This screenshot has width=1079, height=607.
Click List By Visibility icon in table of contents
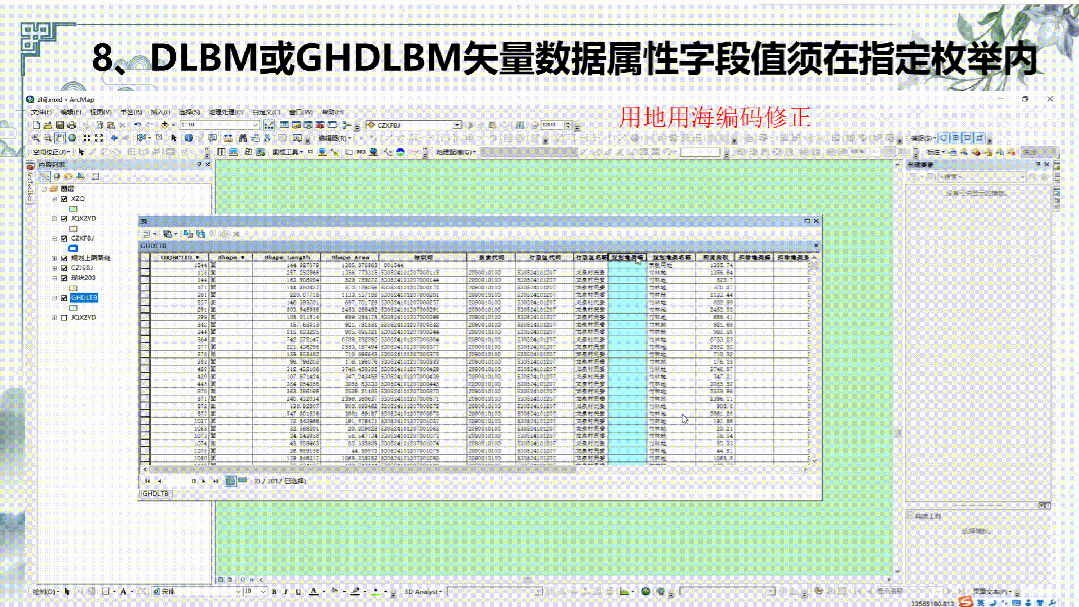point(68,177)
